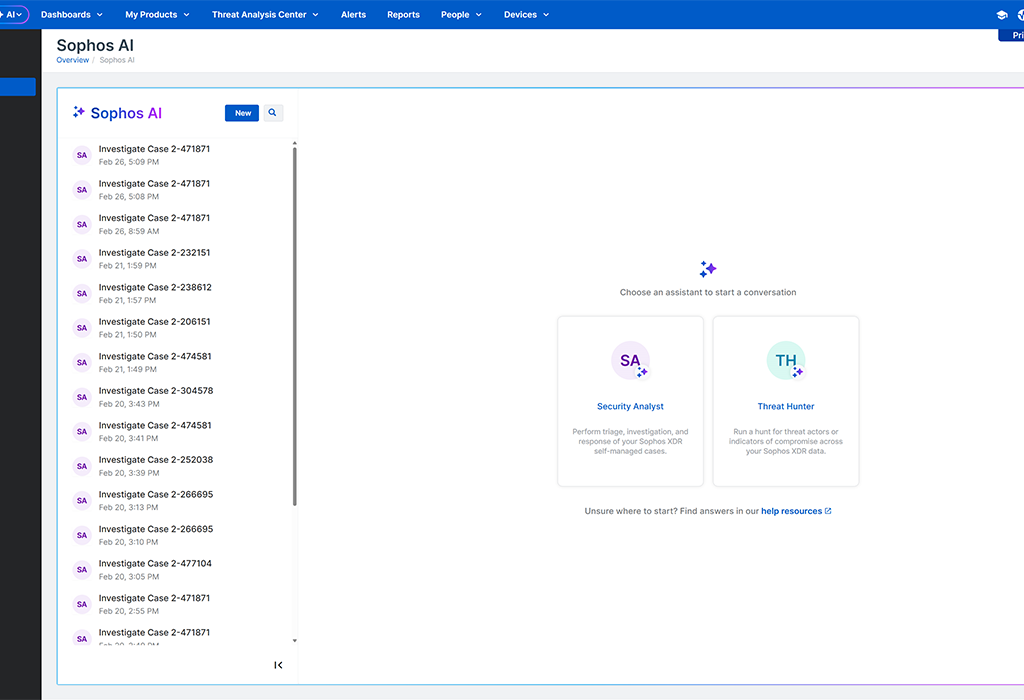Follow the help resources link
The image size is (1024, 700).
coord(791,511)
